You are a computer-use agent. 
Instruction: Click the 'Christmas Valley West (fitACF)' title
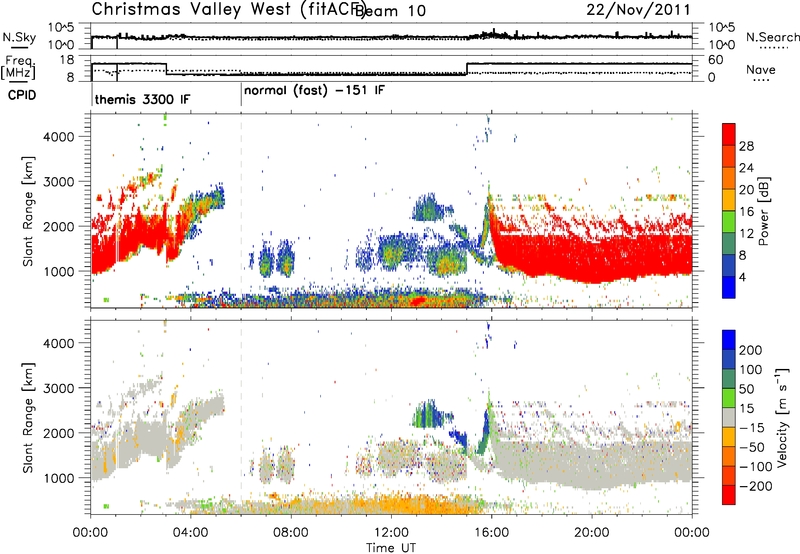pos(228,9)
